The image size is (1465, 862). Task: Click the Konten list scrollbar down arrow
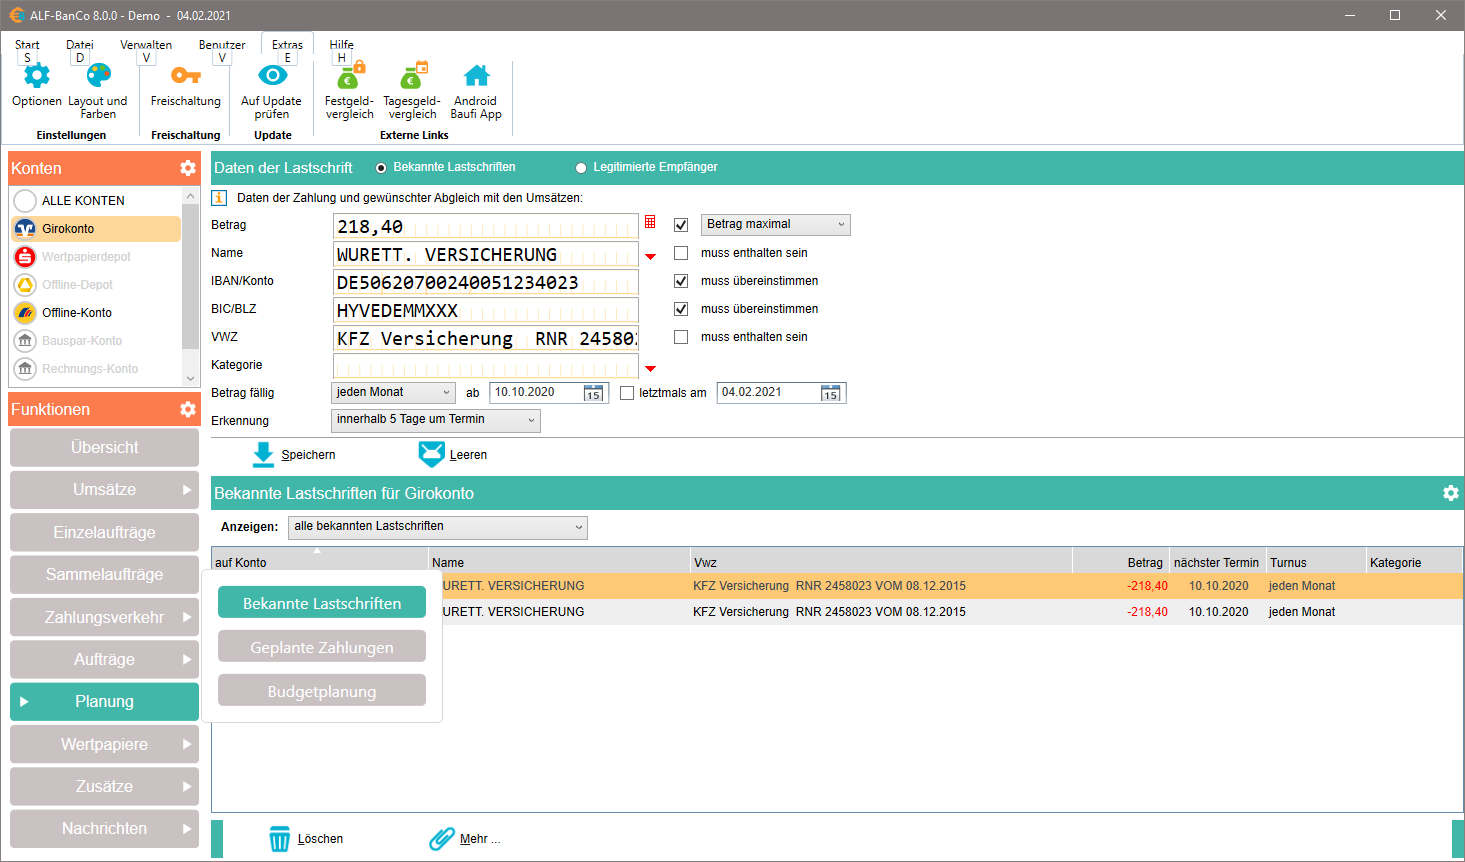pos(191,378)
